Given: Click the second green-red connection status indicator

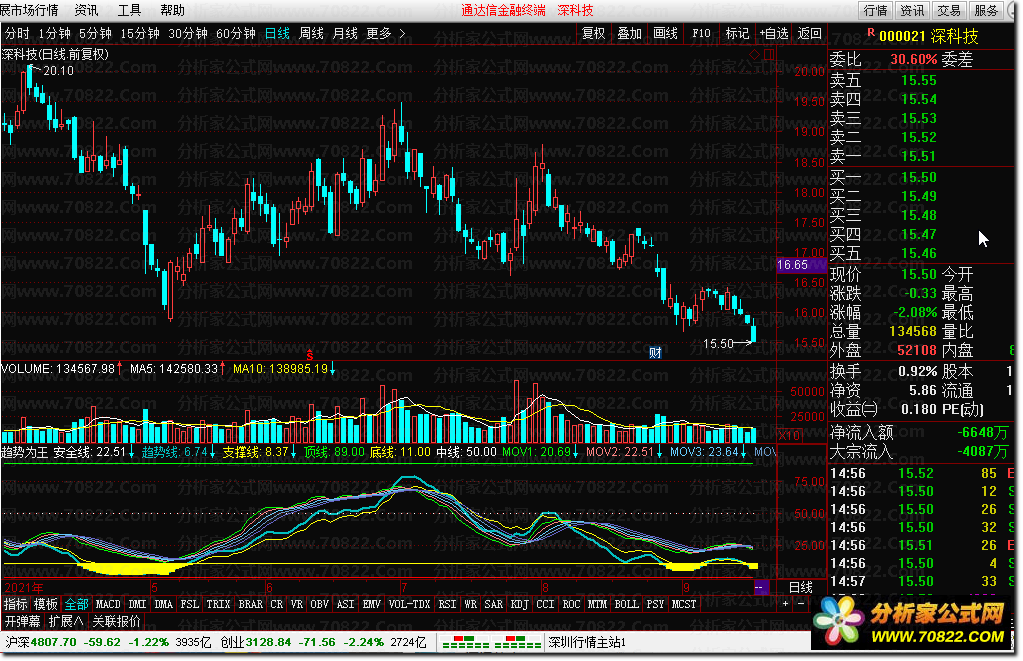Looking at the screenshot, I should click(x=517, y=642).
